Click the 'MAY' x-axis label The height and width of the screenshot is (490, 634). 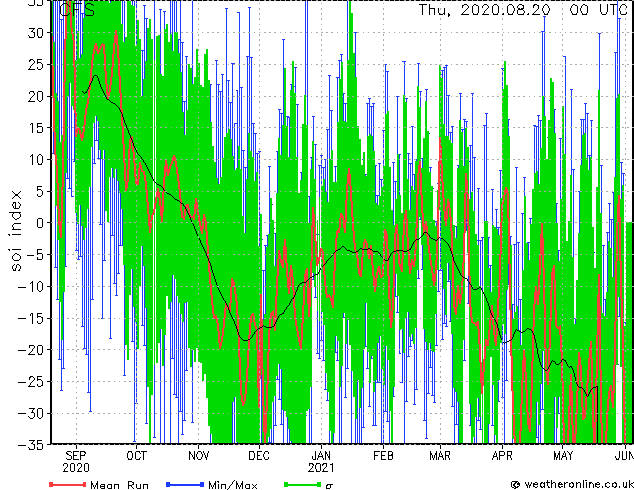563,456
